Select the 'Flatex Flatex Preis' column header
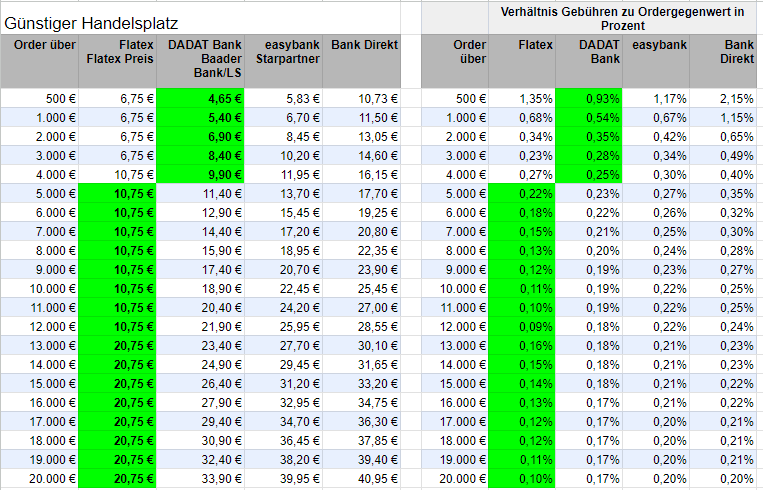 (x=118, y=61)
